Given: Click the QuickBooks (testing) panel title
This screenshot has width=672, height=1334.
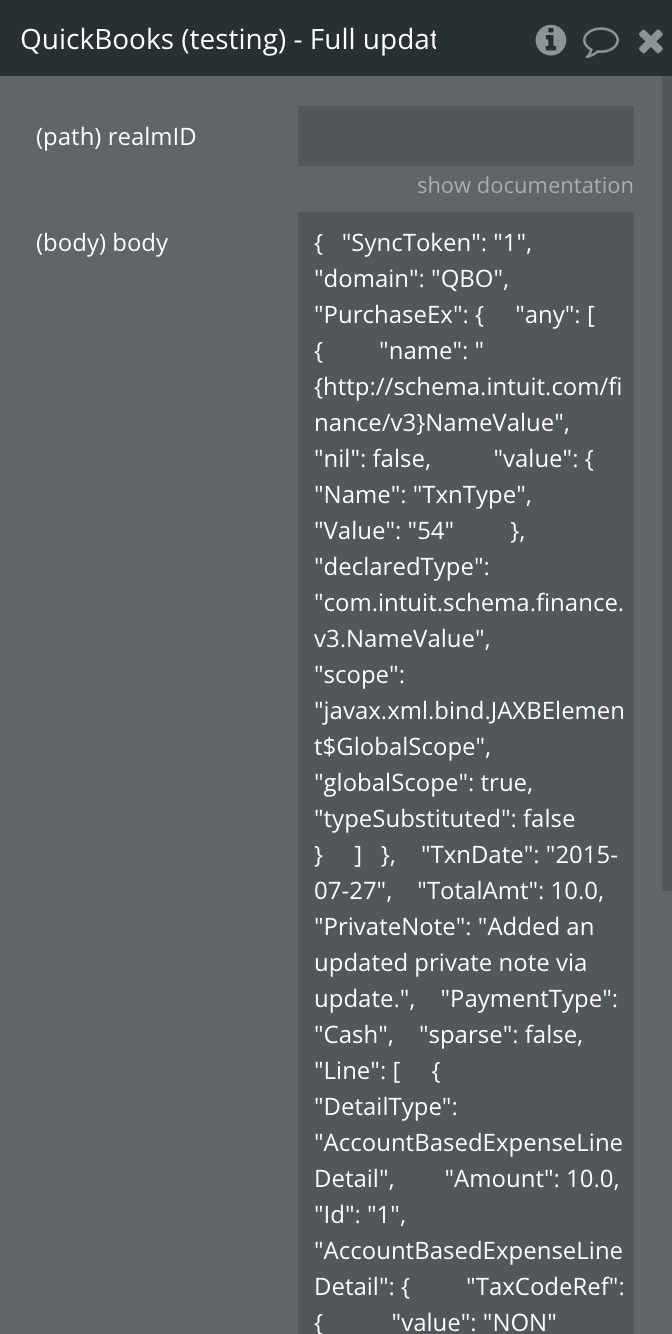Looking at the screenshot, I should pyautogui.click(x=228, y=40).
